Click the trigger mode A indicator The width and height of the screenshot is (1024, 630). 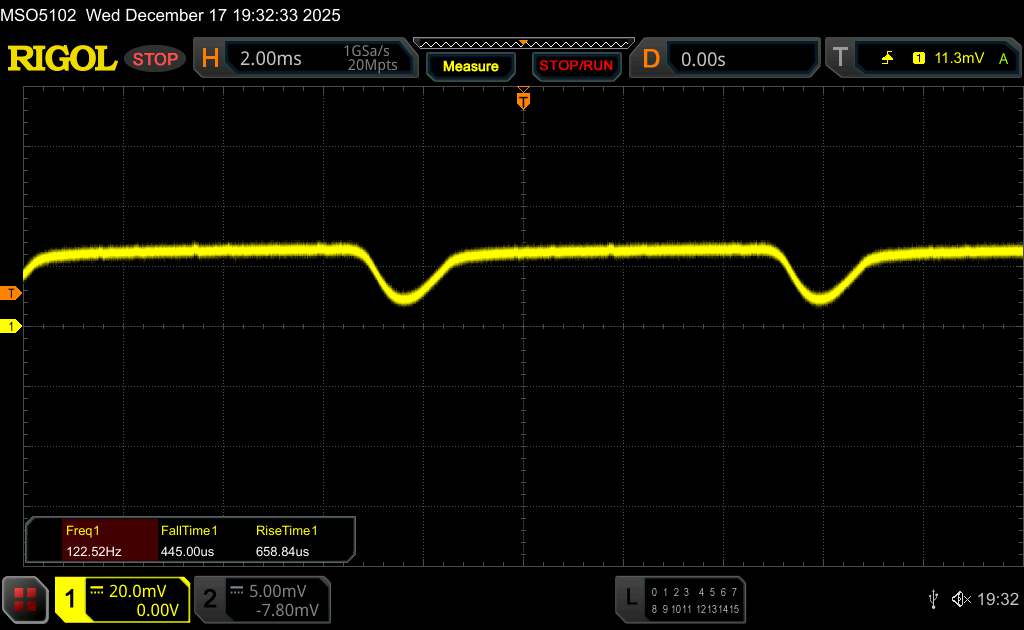tap(1003, 59)
